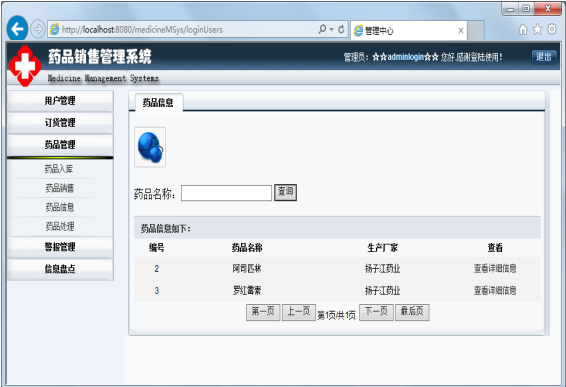This screenshot has height=387, width=566.
Task: Collapse the 药品管理 menu section
Action: point(60,145)
